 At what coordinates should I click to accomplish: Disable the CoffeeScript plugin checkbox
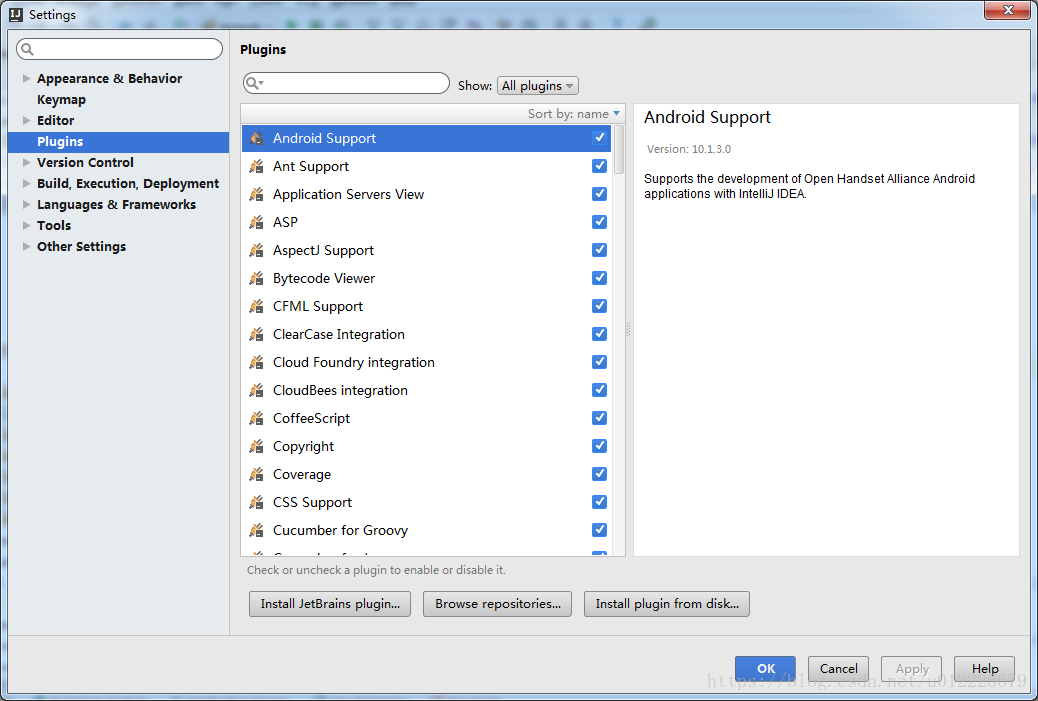pos(599,418)
